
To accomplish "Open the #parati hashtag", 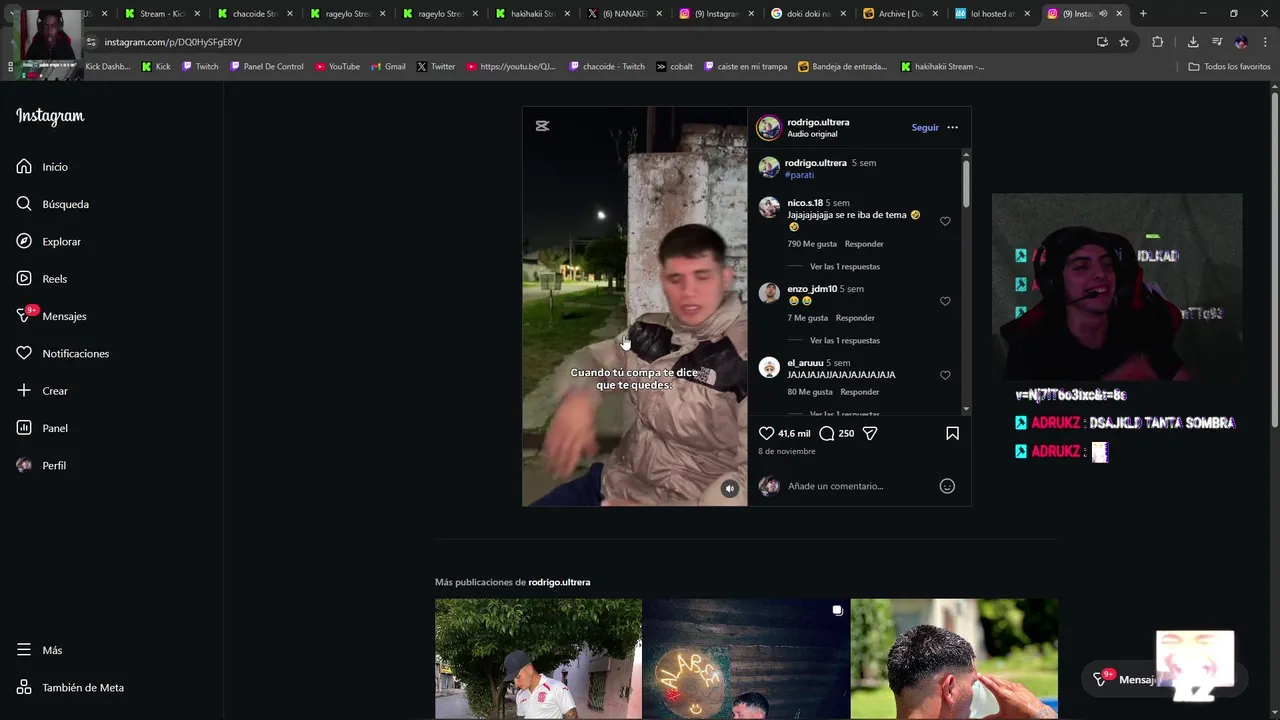I will click(x=799, y=175).
